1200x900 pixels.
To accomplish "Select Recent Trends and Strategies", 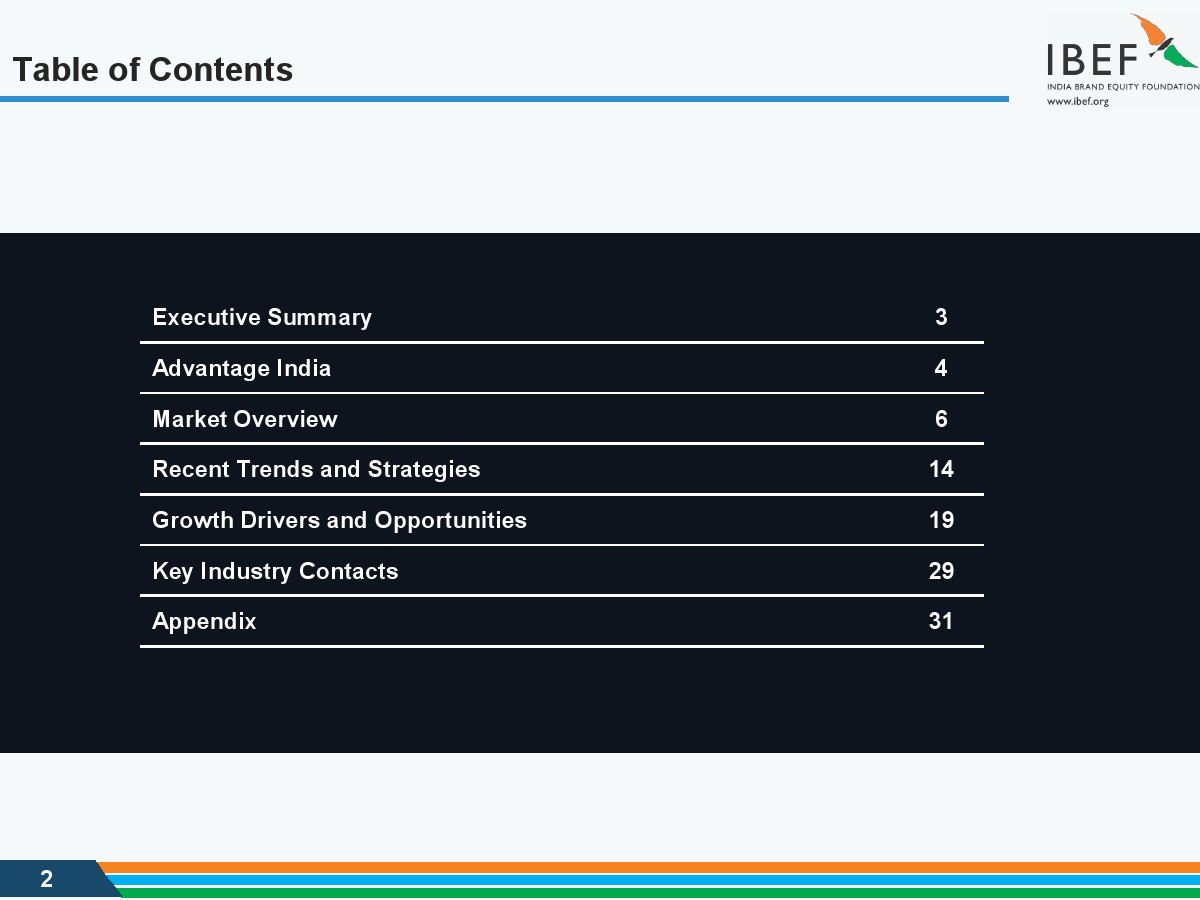I will click(x=316, y=470).
